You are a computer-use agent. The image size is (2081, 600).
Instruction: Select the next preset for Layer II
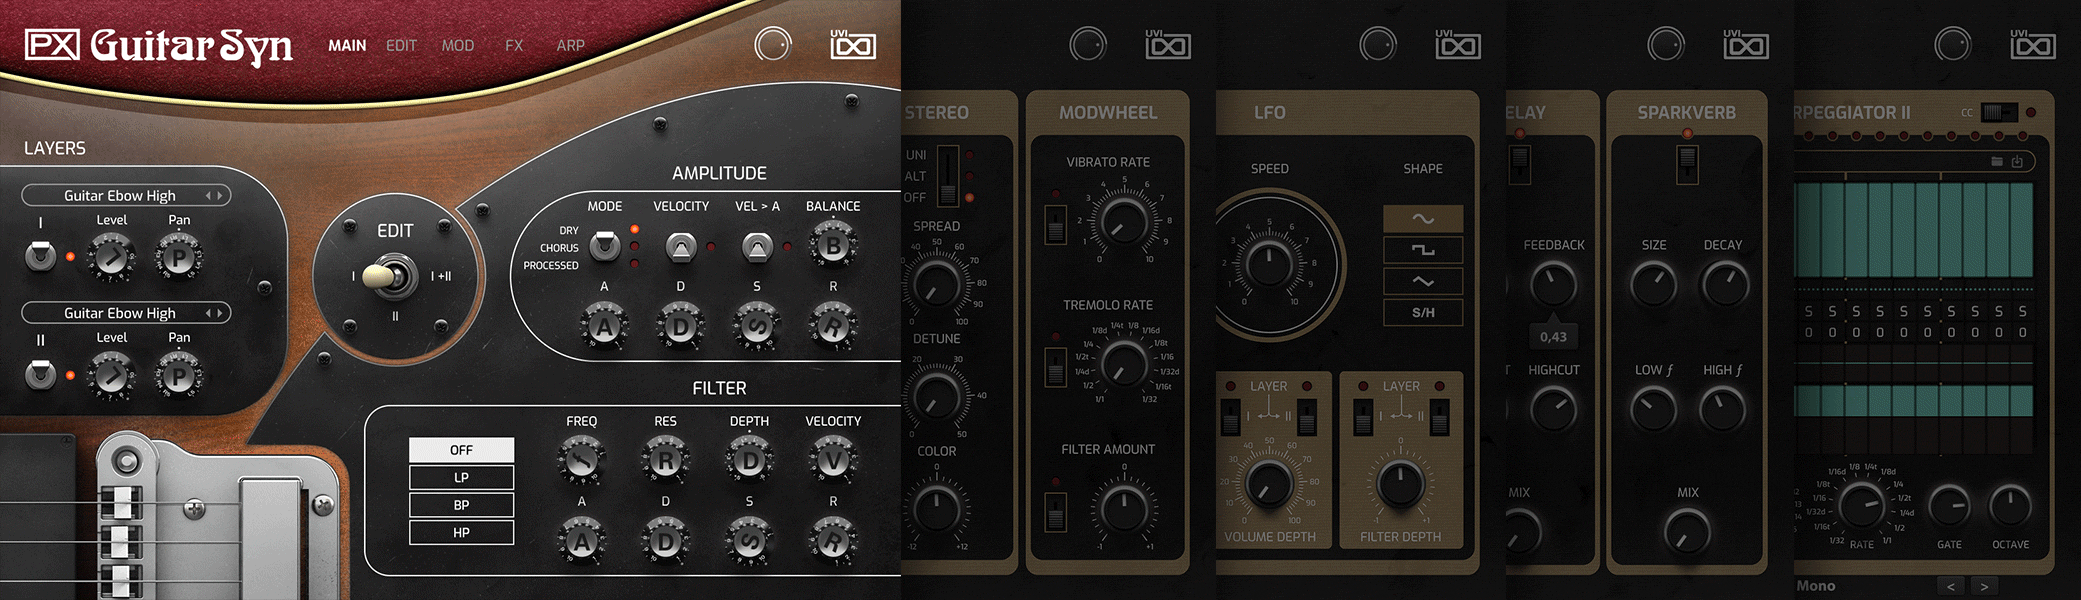point(220,313)
